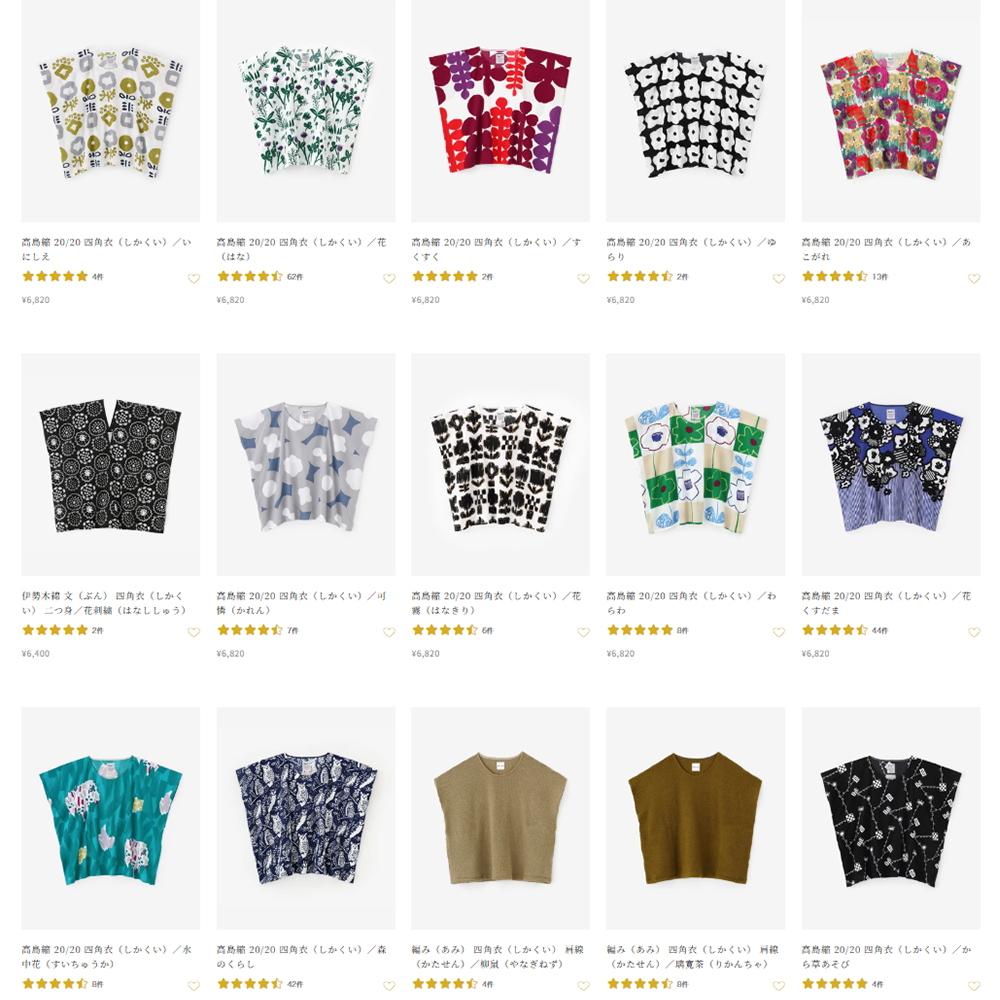
Task: Click the wishlist heart for ゆらり shirt
Action: pyautogui.click(x=778, y=279)
